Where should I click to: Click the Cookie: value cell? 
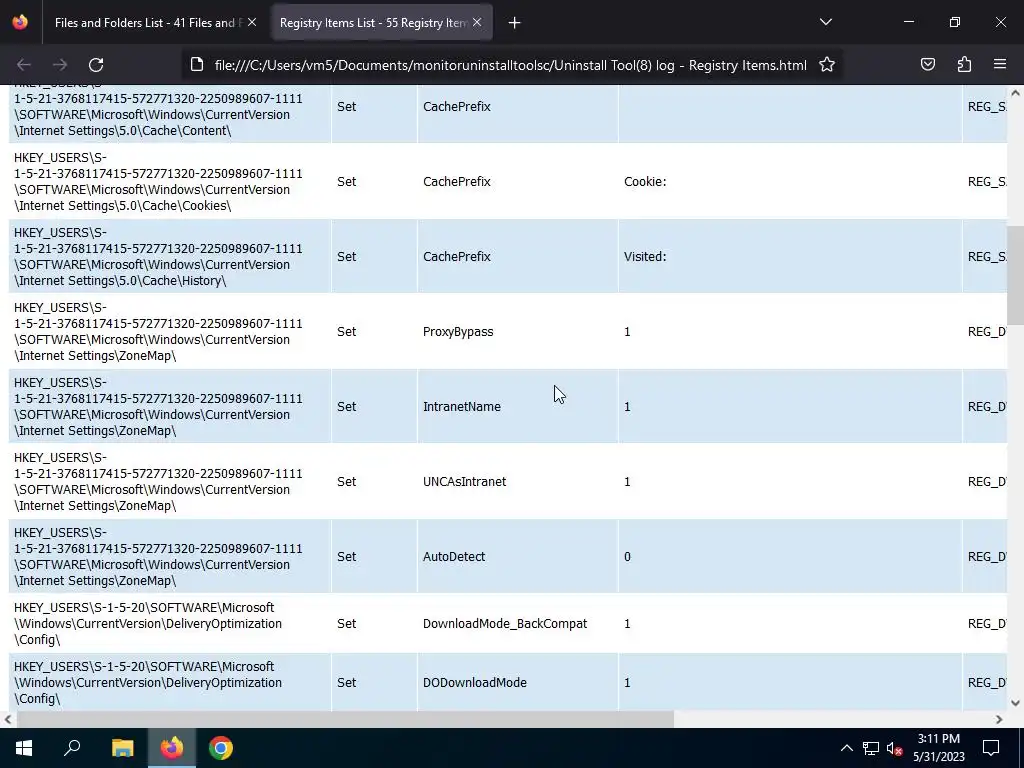790,182
